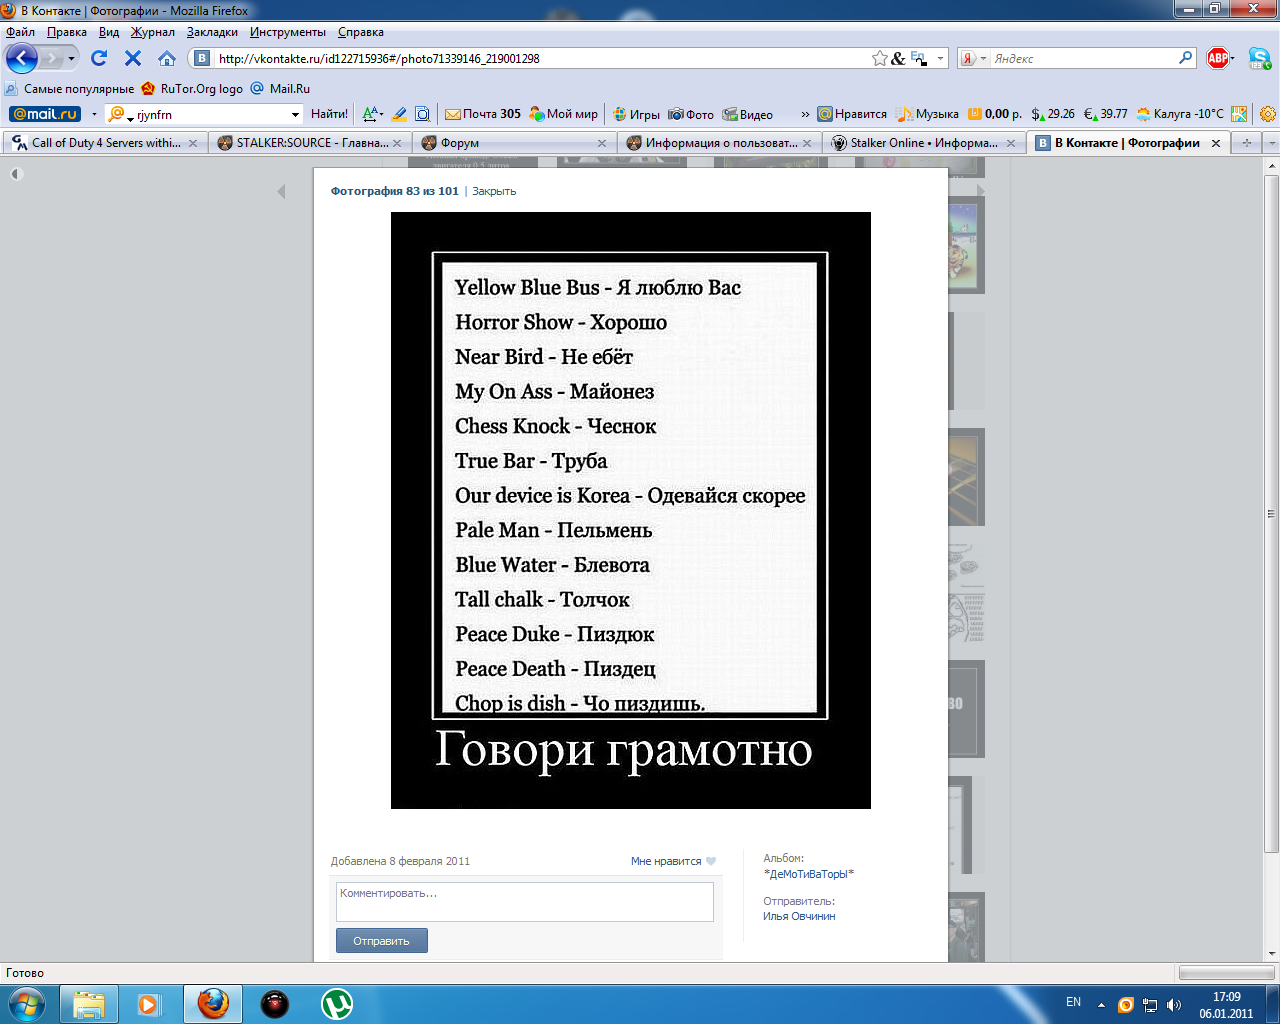
Task: Click the stop loading X icon
Action: pyautogui.click(x=133, y=58)
